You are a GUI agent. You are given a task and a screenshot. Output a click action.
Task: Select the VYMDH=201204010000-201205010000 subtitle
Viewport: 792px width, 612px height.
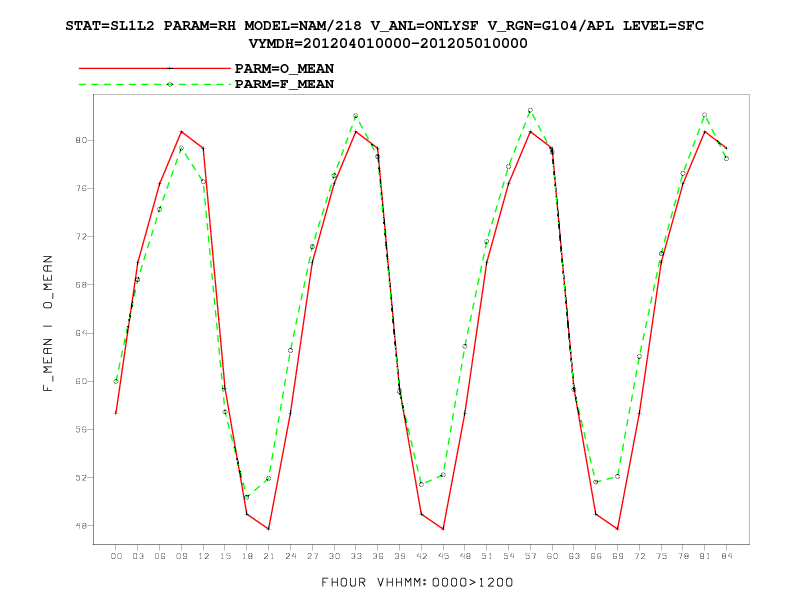(x=388, y=43)
